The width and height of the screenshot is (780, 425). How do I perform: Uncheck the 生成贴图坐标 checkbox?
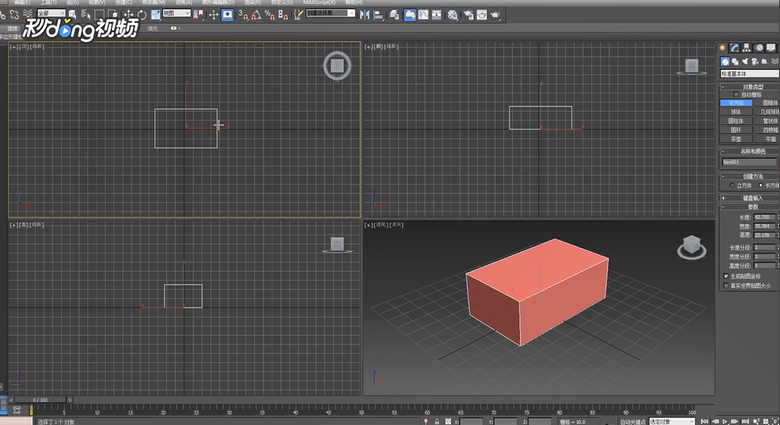click(x=726, y=276)
